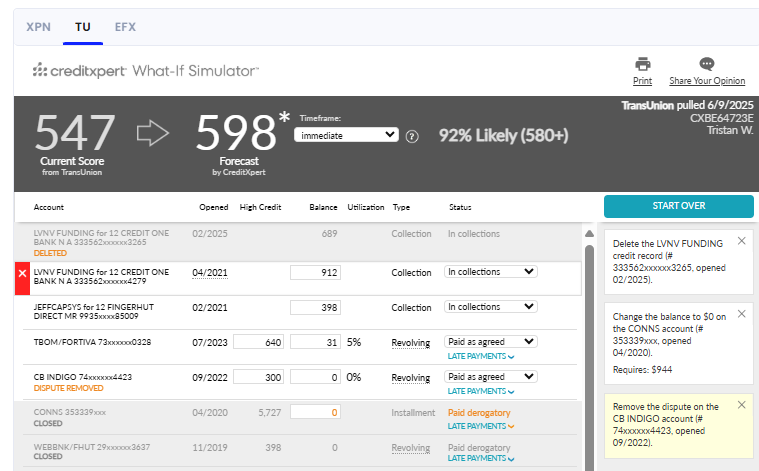Switch to the EFX bureau tab
The height and width of the screenshot is (471, 759).
[x=126, y=27]
